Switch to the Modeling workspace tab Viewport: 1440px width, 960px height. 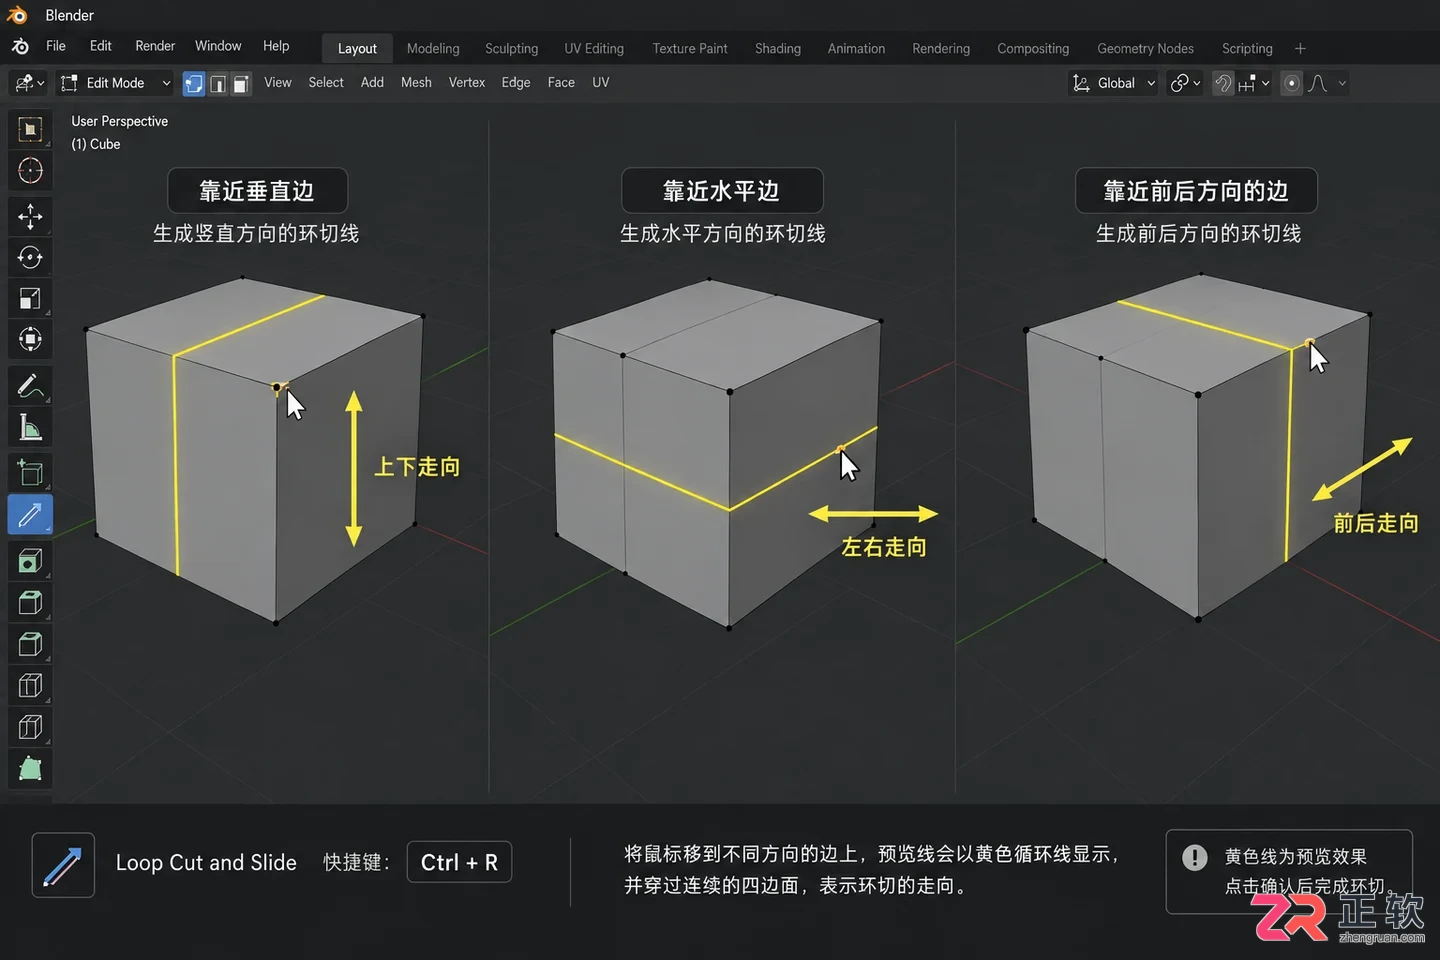[433, 48]
